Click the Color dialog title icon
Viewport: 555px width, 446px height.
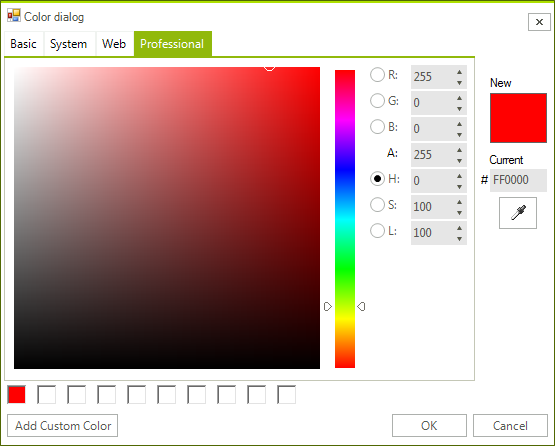pyautogui.click(x=13, y=16)
